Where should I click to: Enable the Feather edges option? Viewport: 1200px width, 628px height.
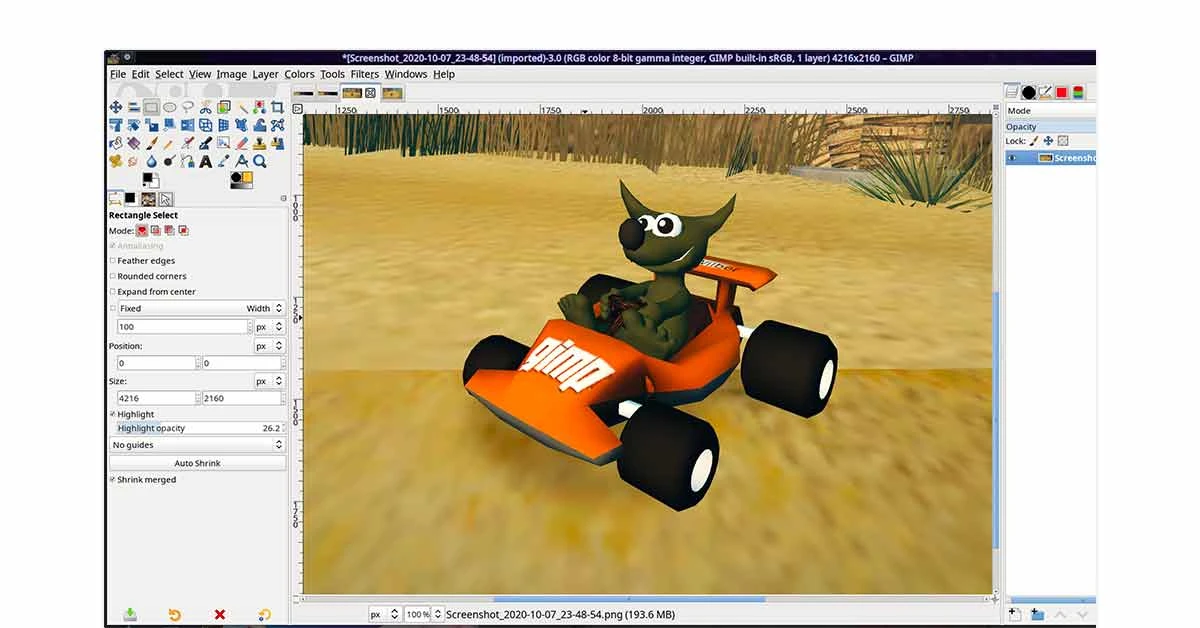click(x=115, y=260)
